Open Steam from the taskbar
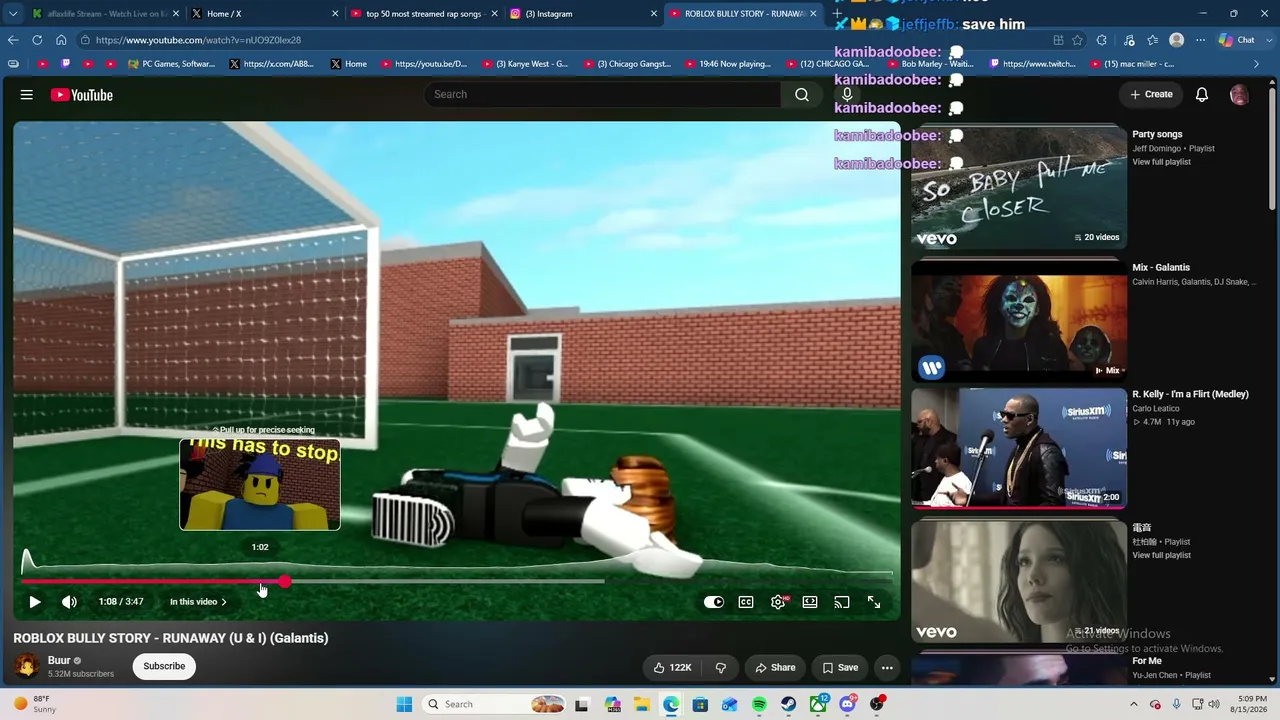Image resolution: width=1280 pixels, height=720 pixels. (x=789, y=704)
